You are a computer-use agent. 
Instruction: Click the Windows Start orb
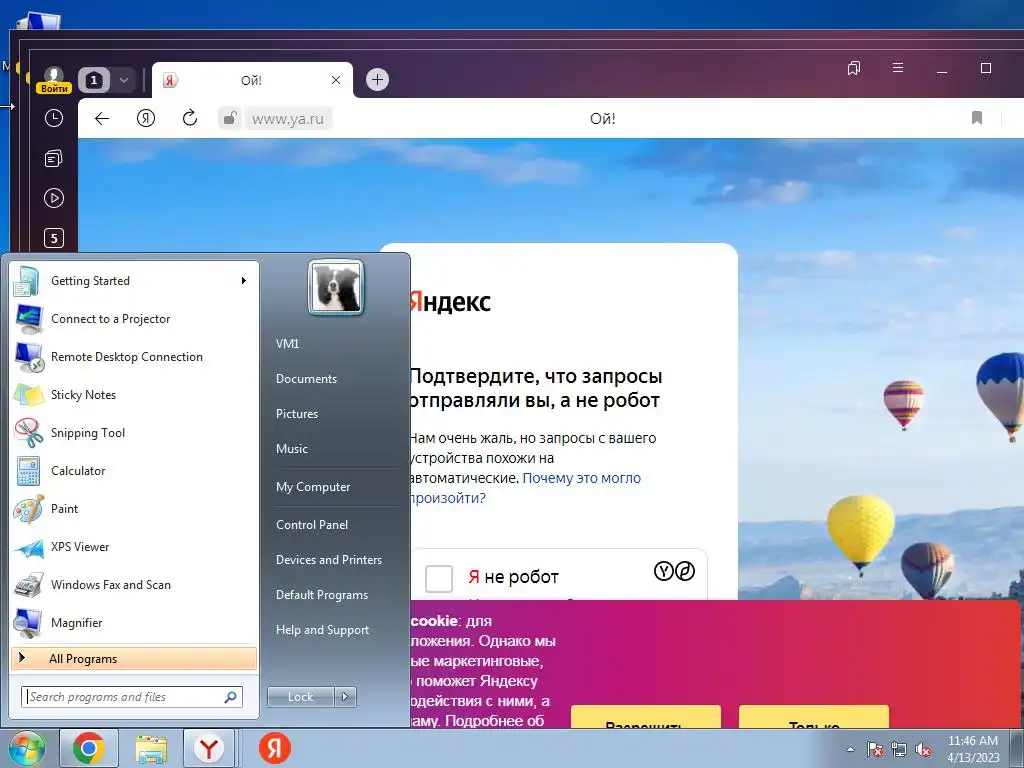pos(27,748)
